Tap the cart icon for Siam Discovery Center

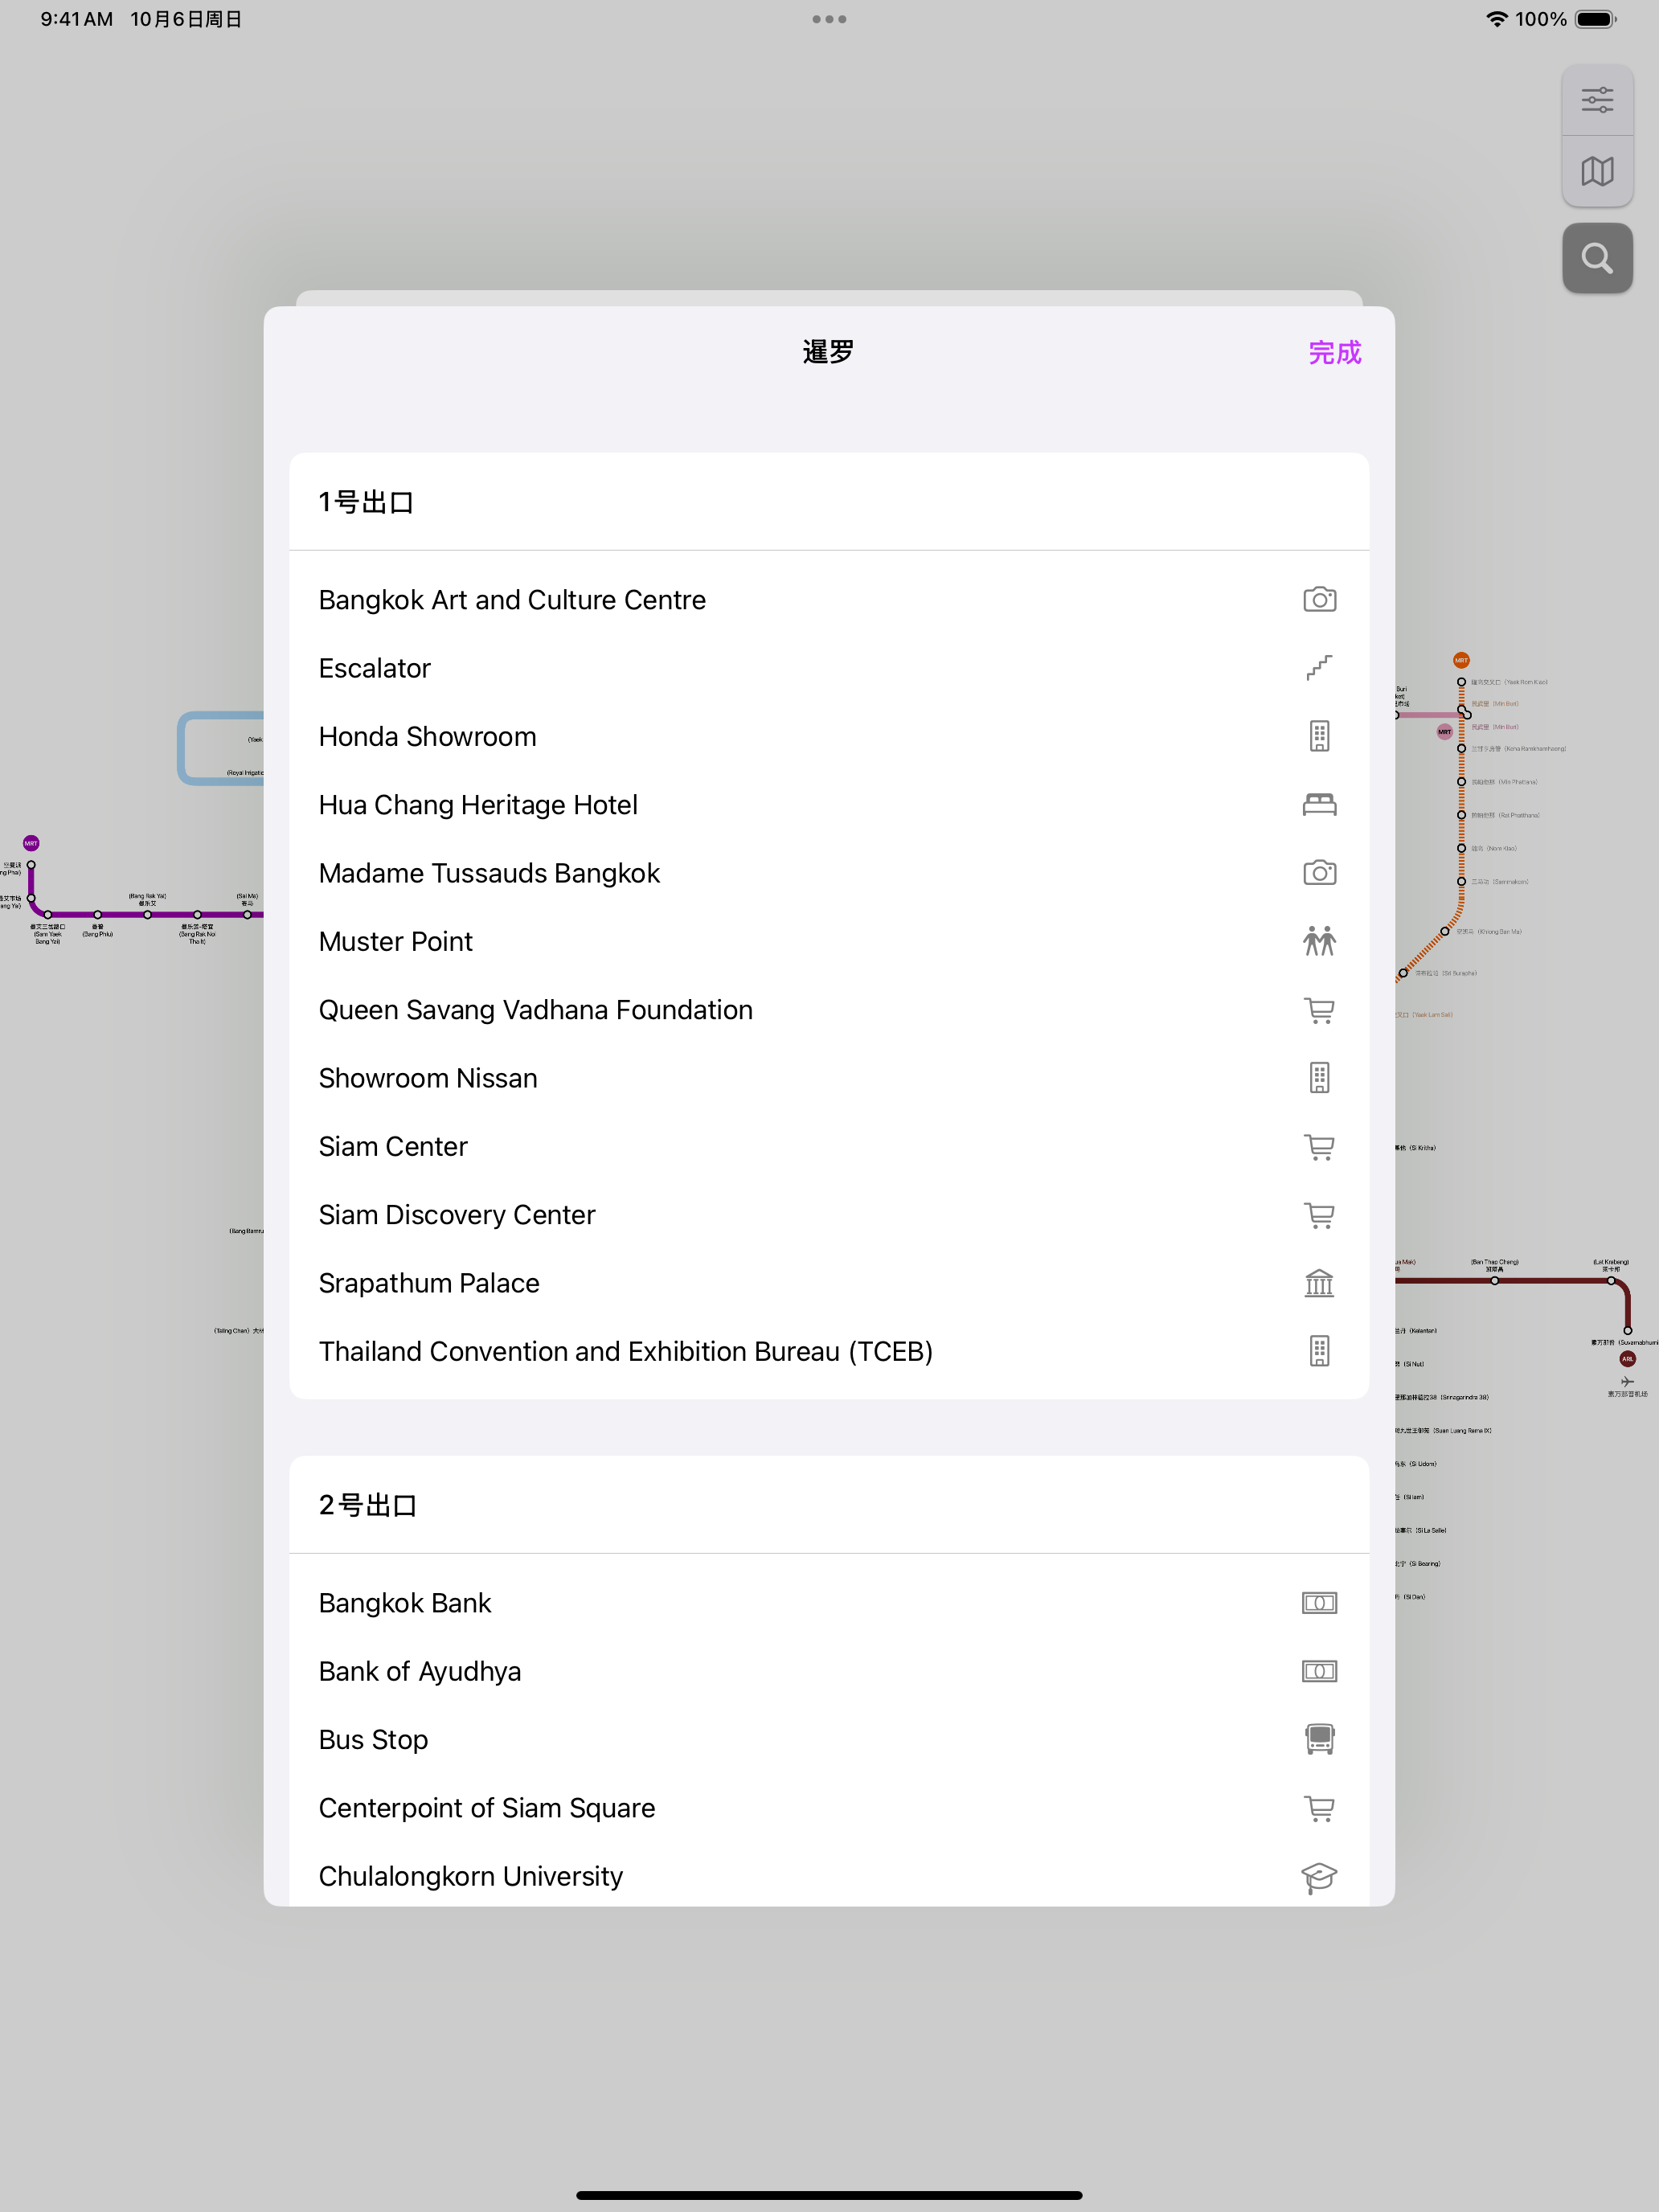pos(1319,1215)
